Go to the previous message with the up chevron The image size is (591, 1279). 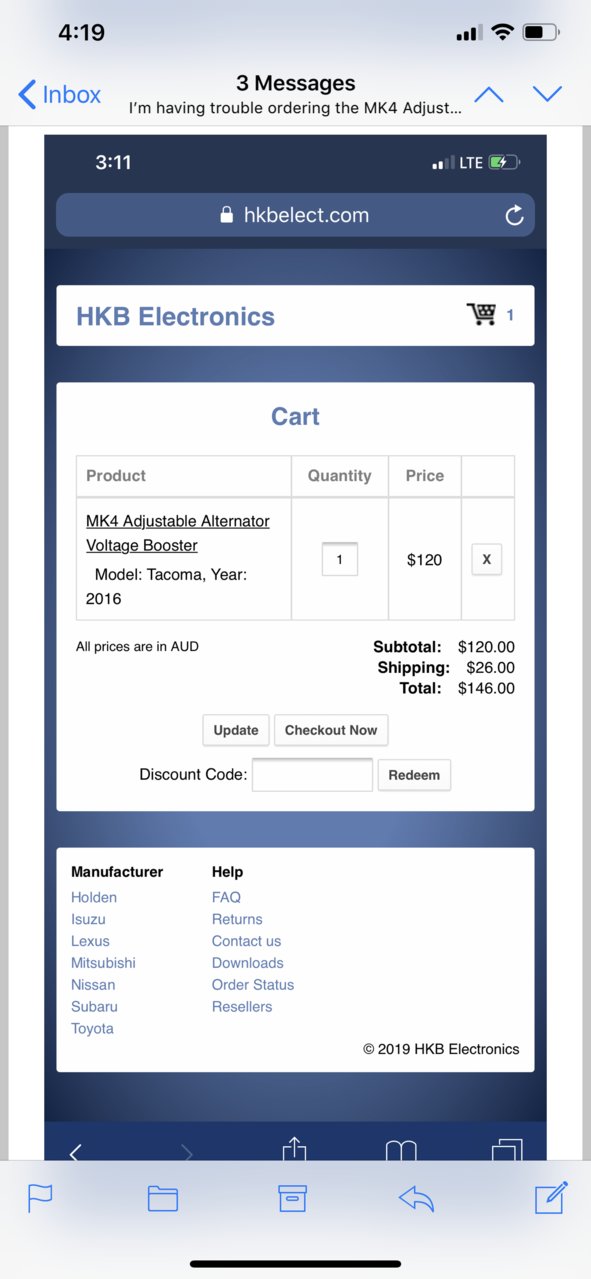coord(488,94)
